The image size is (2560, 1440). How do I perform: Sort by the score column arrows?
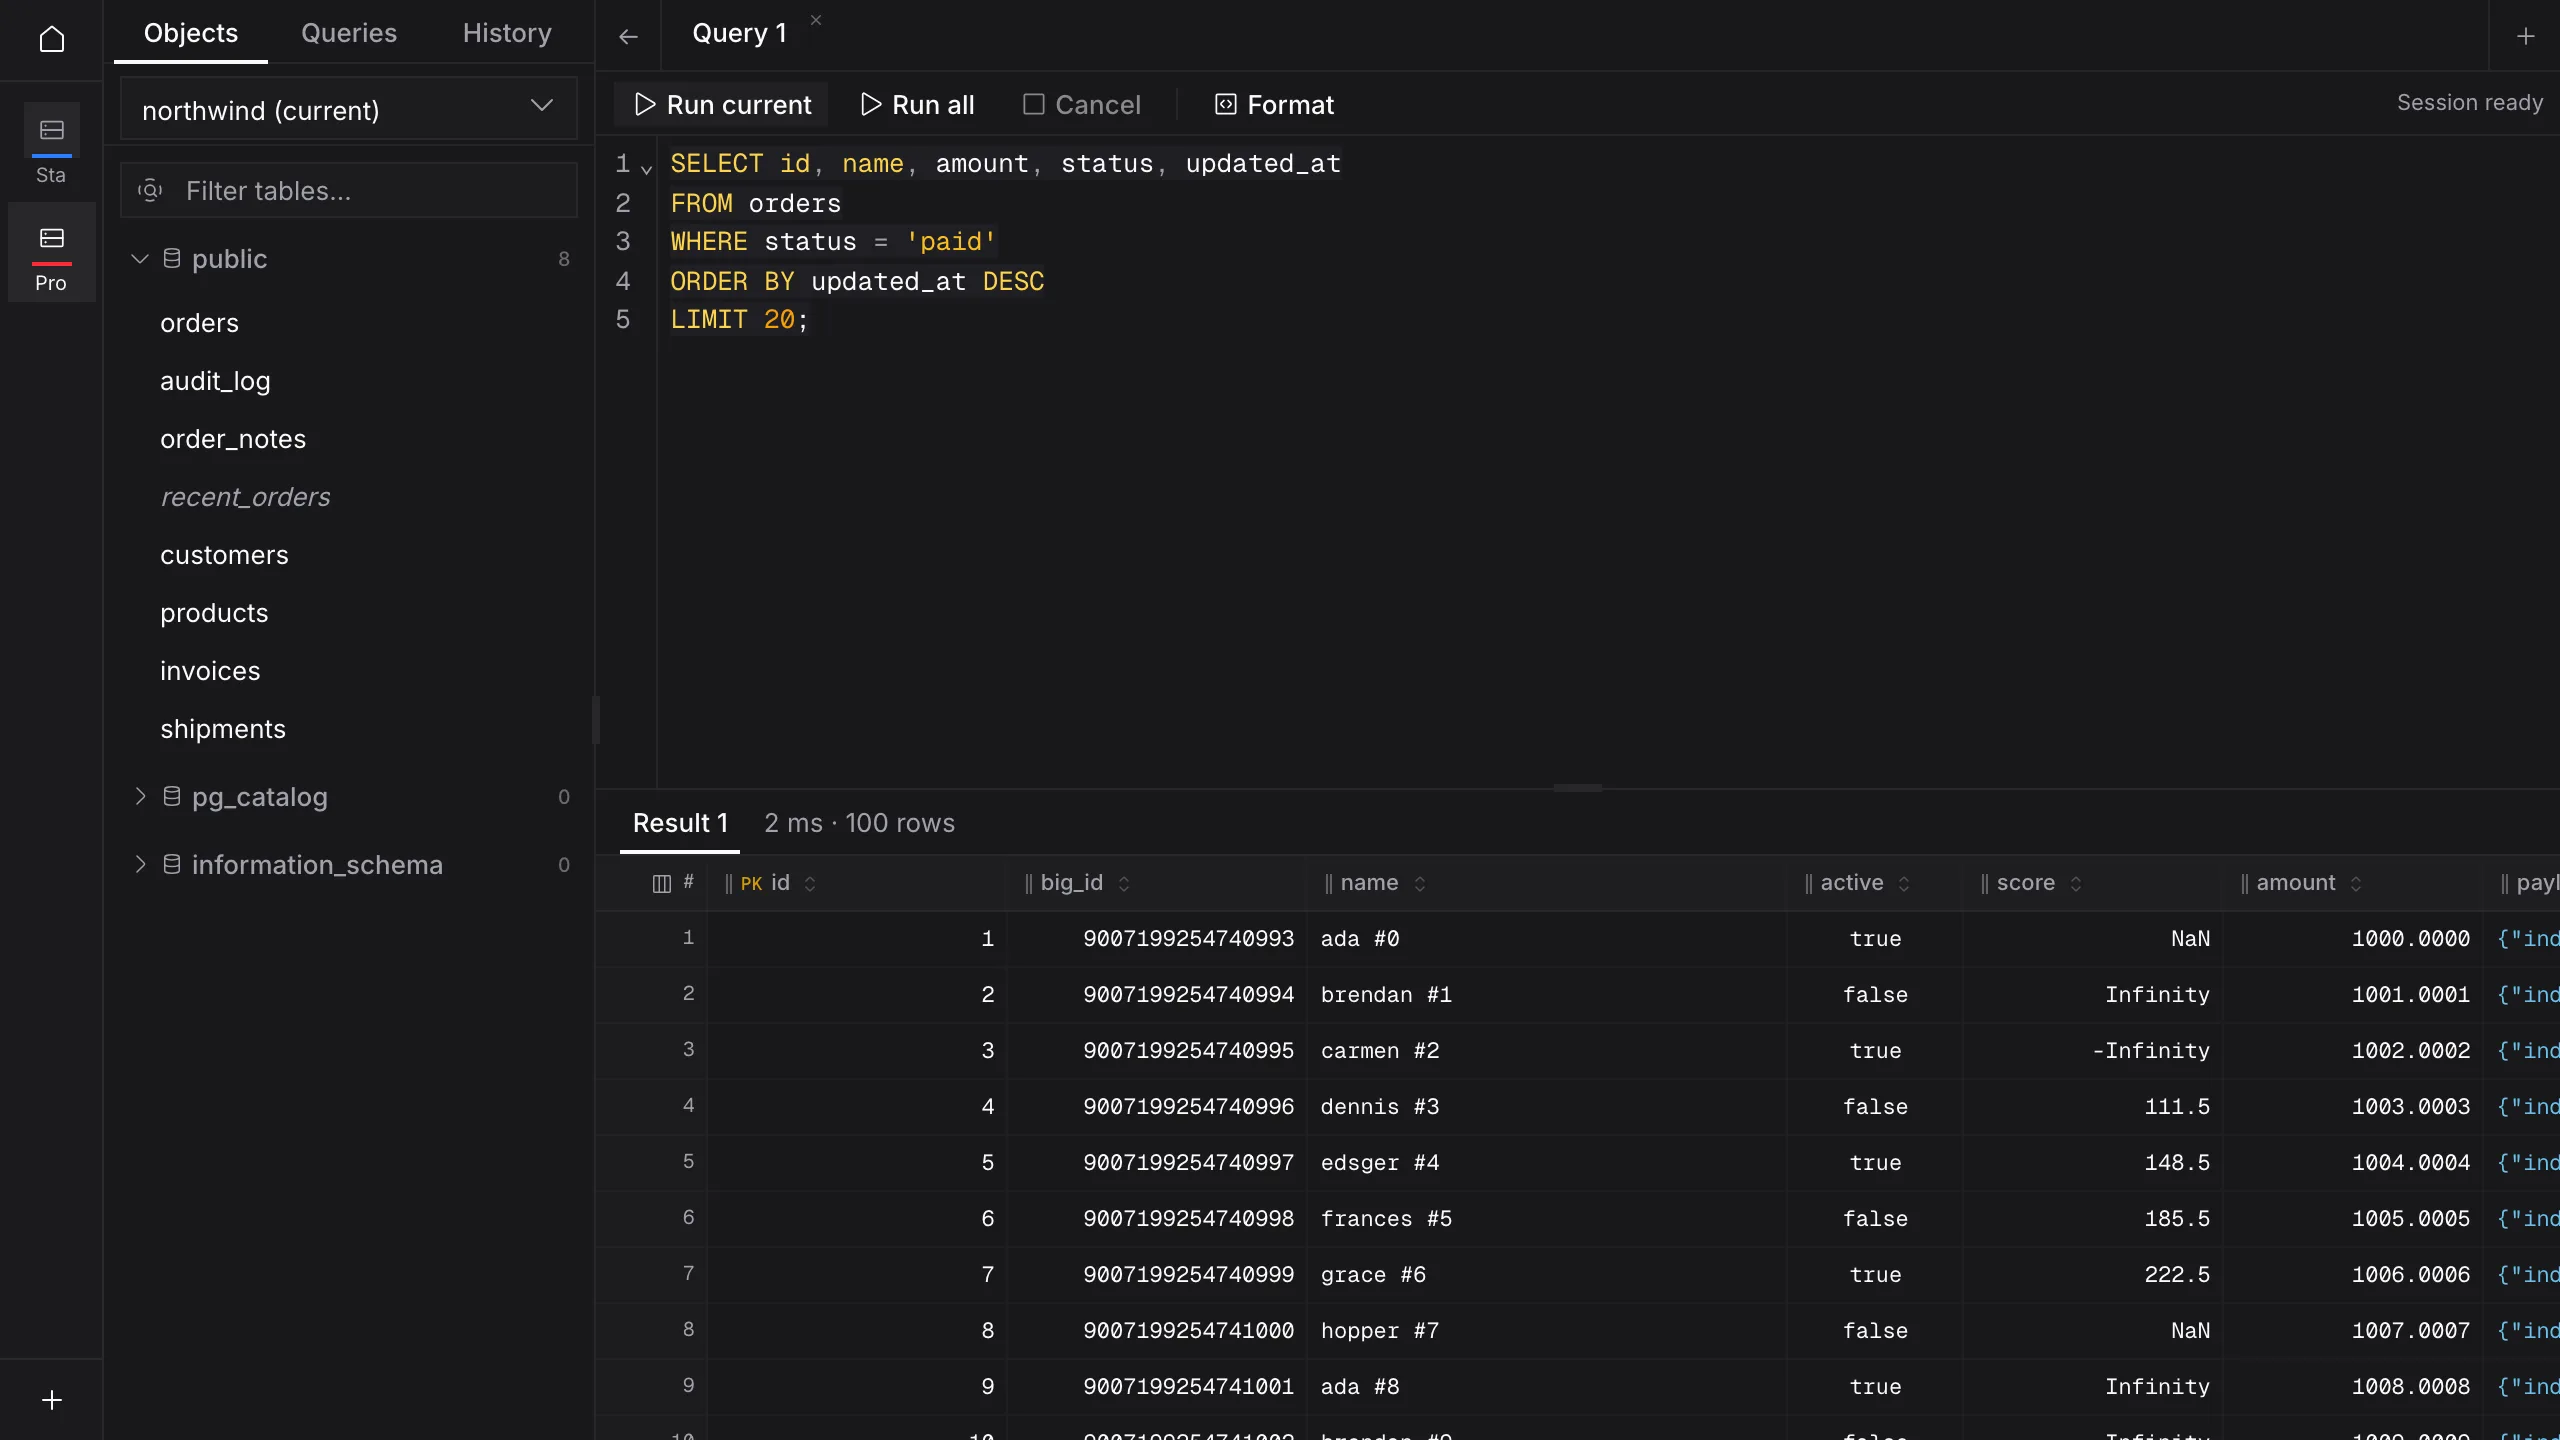(x=2076, y=883)
